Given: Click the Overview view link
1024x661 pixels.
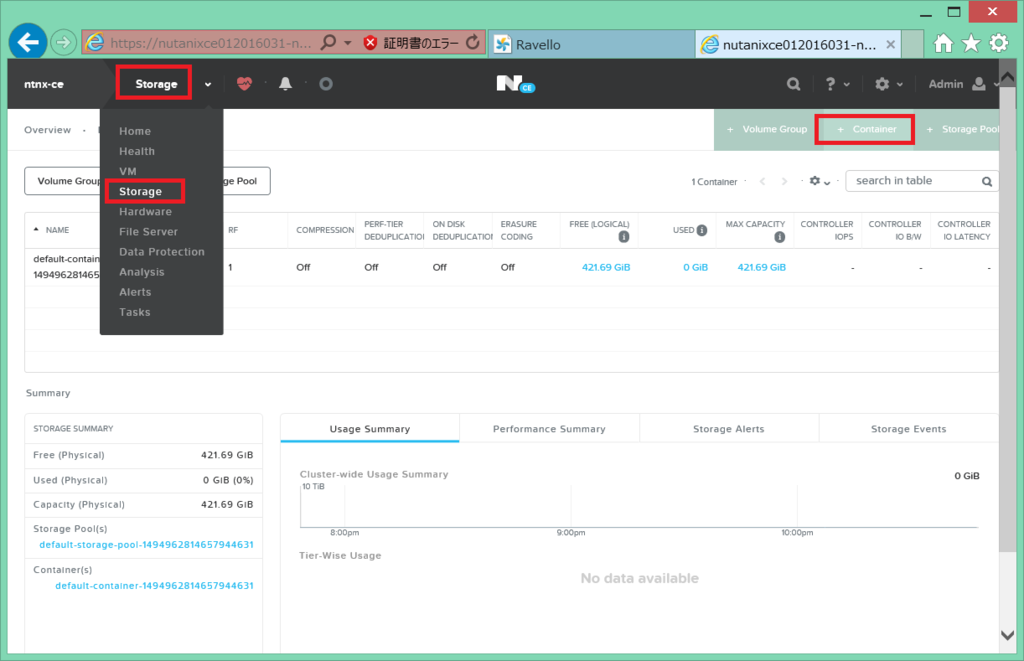Looking at the screenshot, I should [47, 130].
